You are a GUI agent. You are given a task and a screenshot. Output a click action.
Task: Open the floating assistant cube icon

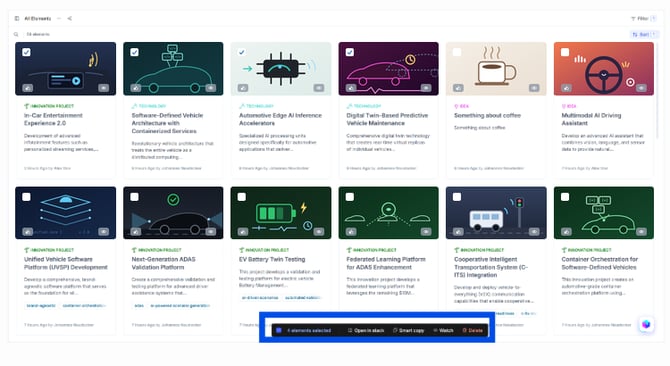[x=646, y=325]
